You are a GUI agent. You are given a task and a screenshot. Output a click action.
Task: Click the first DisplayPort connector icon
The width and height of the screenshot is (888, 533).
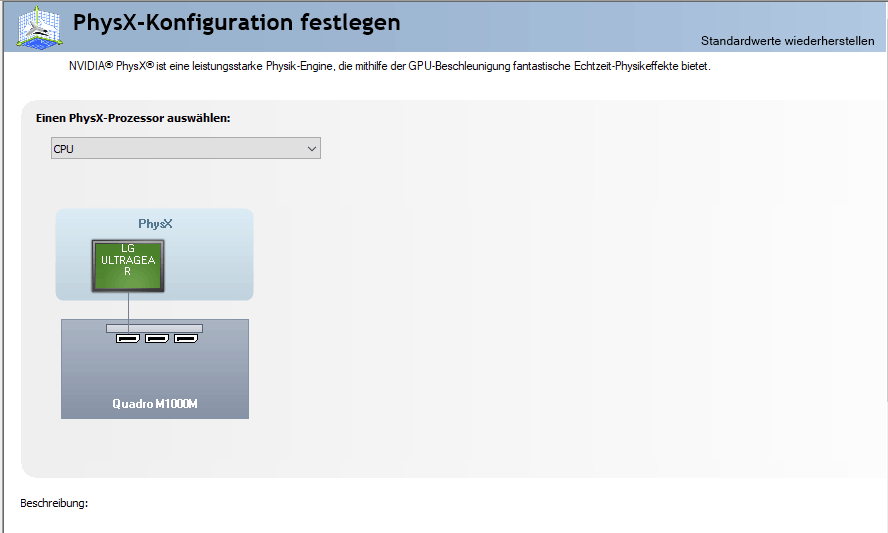point(128,338)
